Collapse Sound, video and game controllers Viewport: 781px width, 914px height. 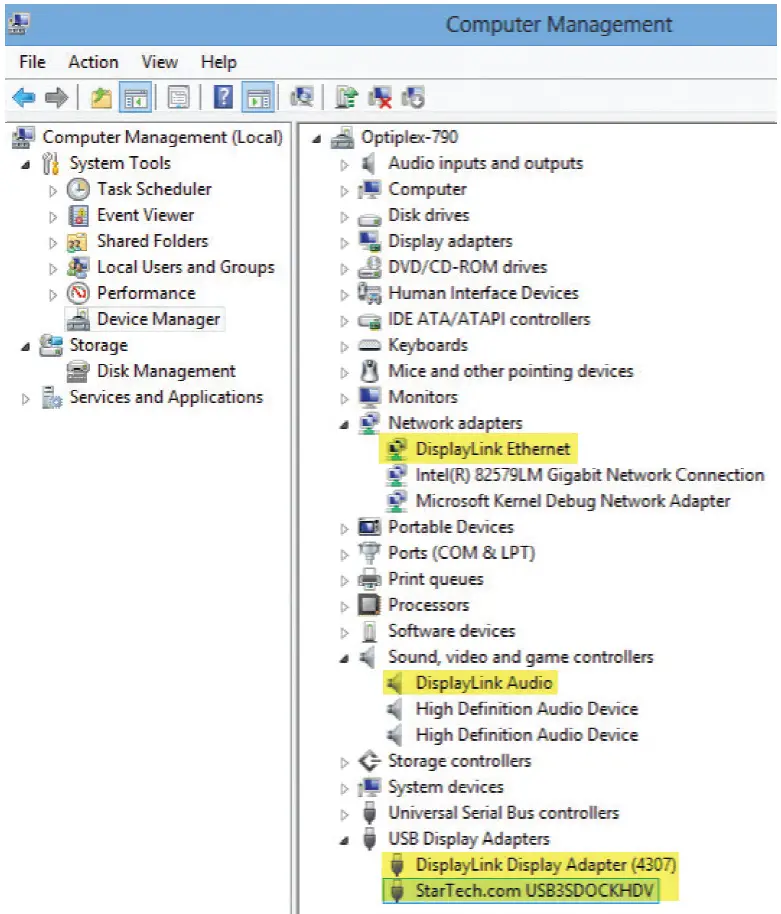tap(344, 659)
